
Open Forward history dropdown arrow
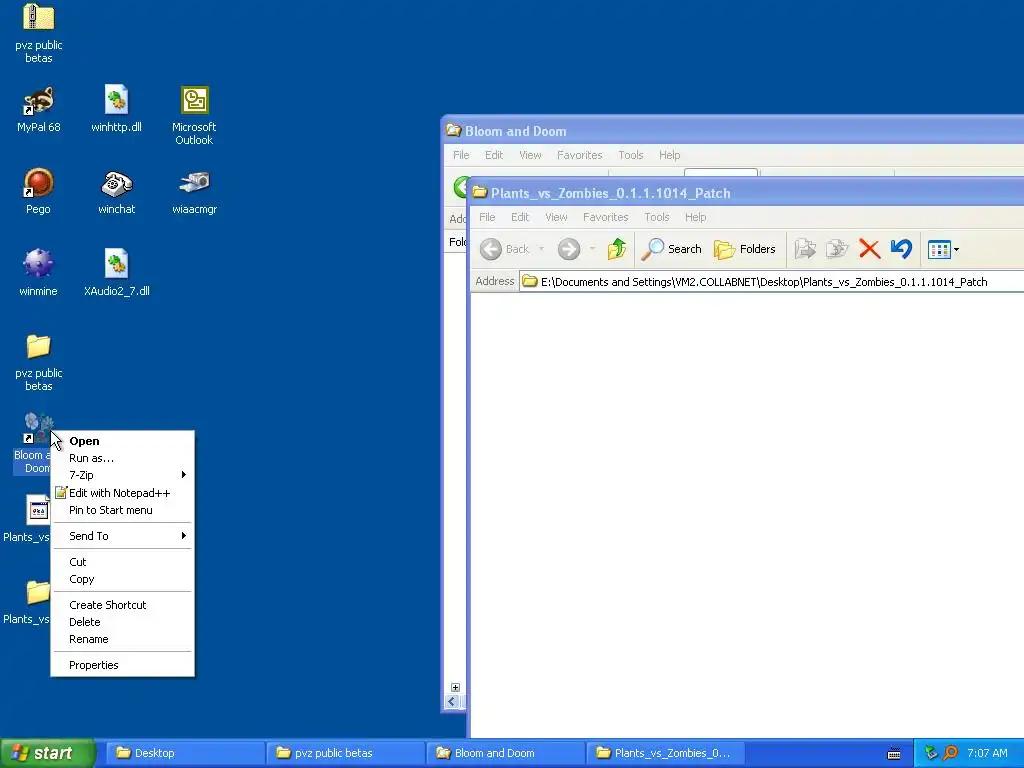point(592,249)
